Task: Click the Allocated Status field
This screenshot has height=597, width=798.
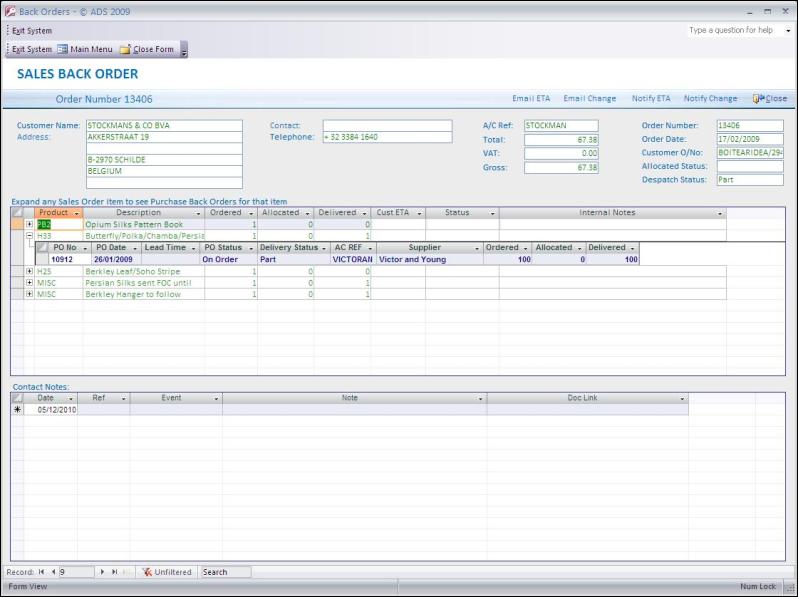Action: click(x=750, y=166)
